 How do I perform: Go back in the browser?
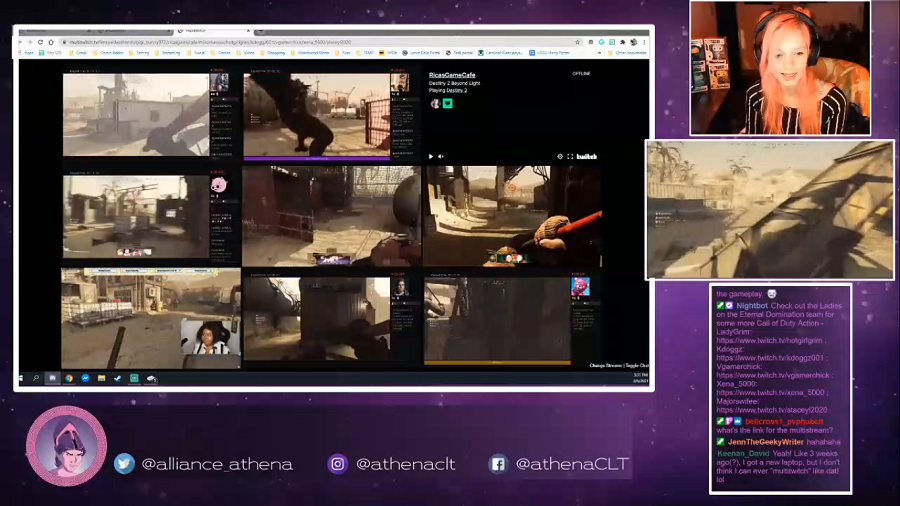[x=20, y=42]
